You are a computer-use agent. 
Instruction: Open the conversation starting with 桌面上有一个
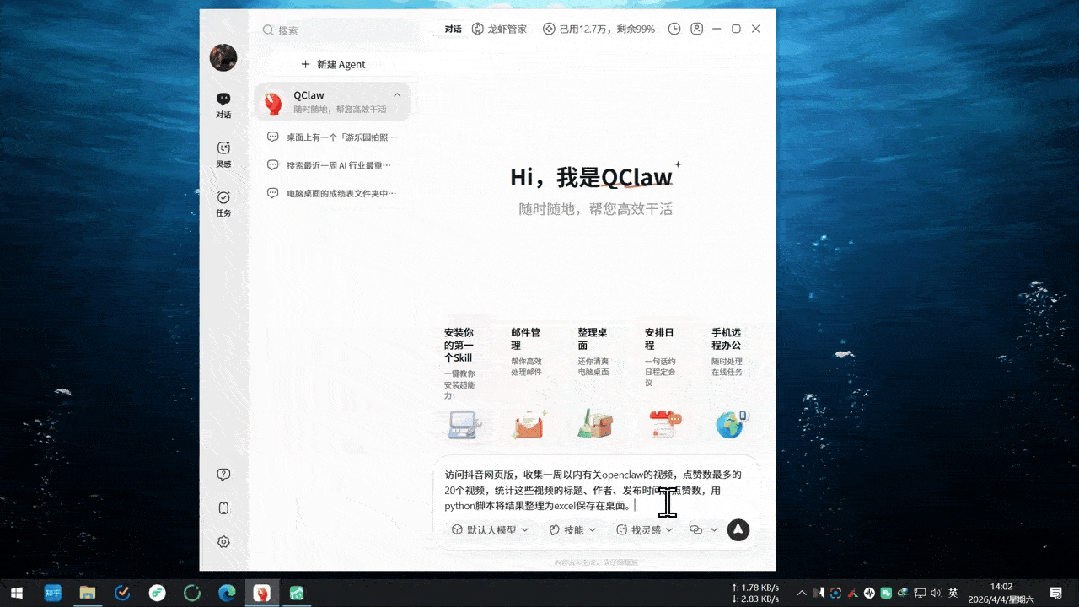(333, 137)
